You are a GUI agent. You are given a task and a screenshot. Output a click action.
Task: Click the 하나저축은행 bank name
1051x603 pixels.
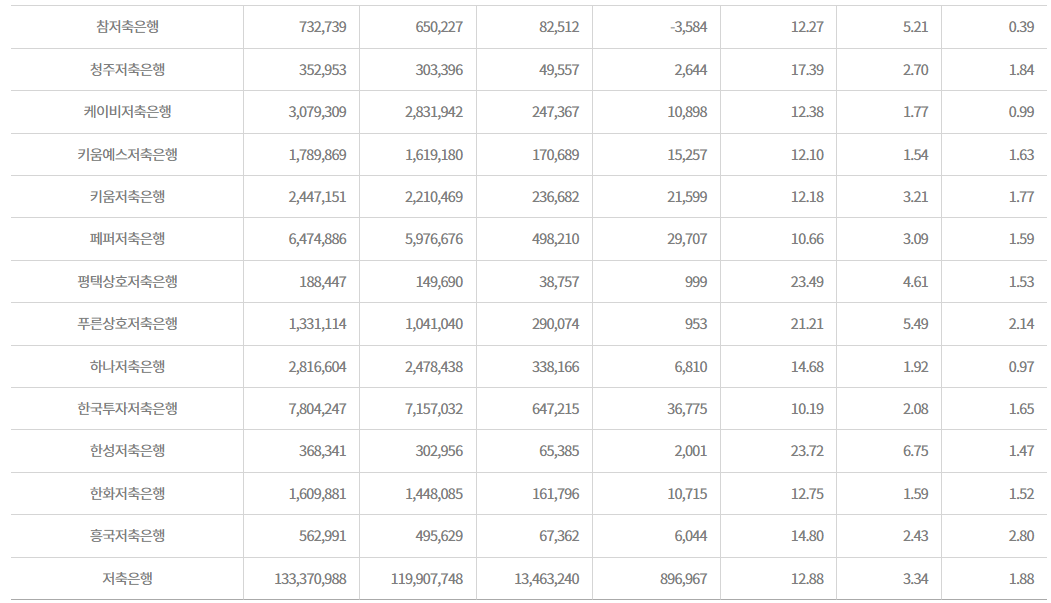point(127,367)
